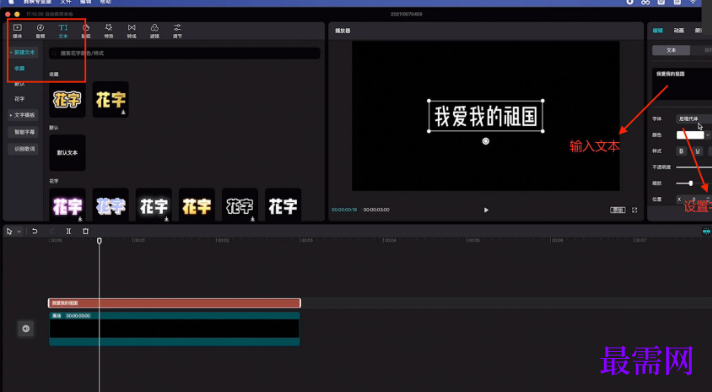This screenshot has width=712, height=392.
Task: Select the black 黑场 video clip
Action: (x=174, y=328)
